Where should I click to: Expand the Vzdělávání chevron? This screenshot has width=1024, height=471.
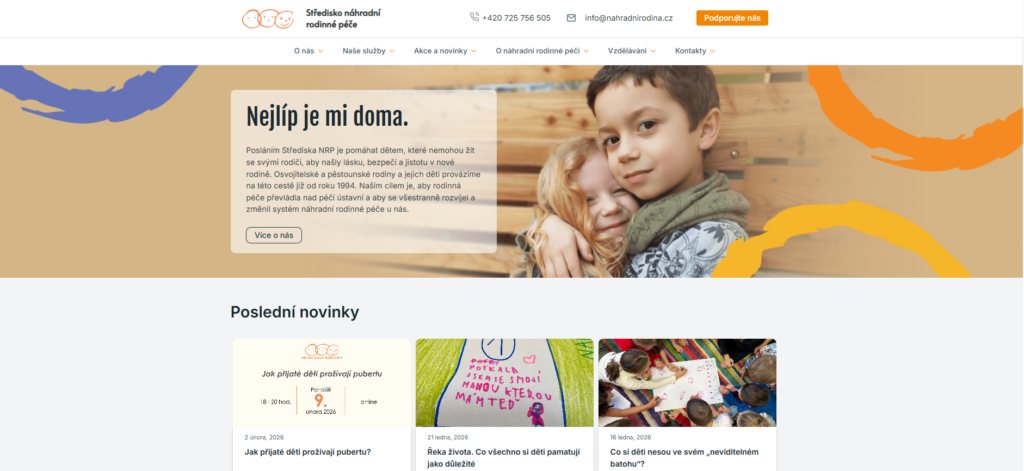[653, 51]
